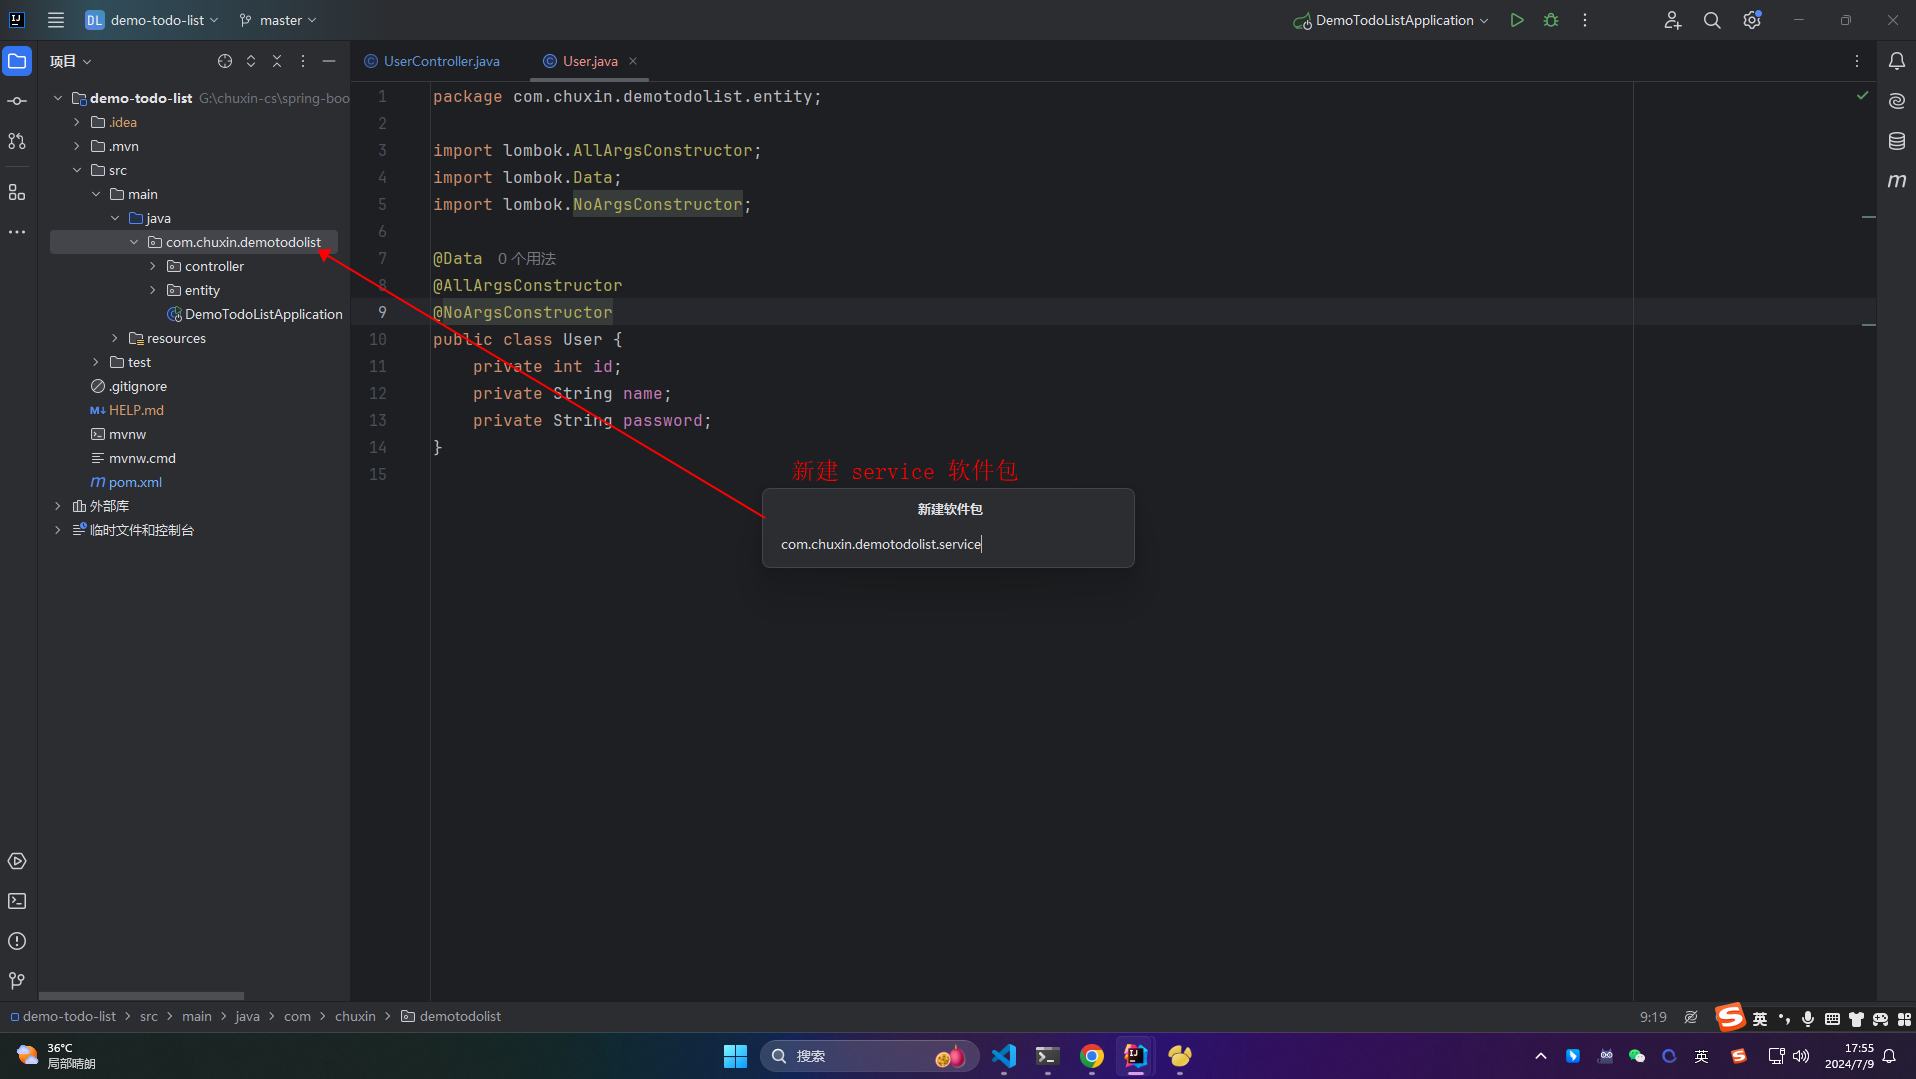
Task: Open project panel options menu
Action: 303,61
